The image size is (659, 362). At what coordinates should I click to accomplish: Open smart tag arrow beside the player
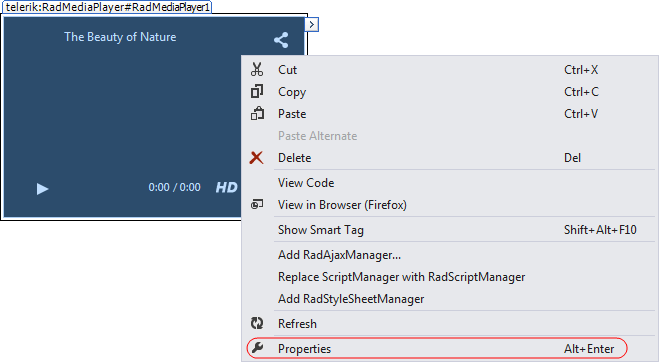(x=311, y=25)
